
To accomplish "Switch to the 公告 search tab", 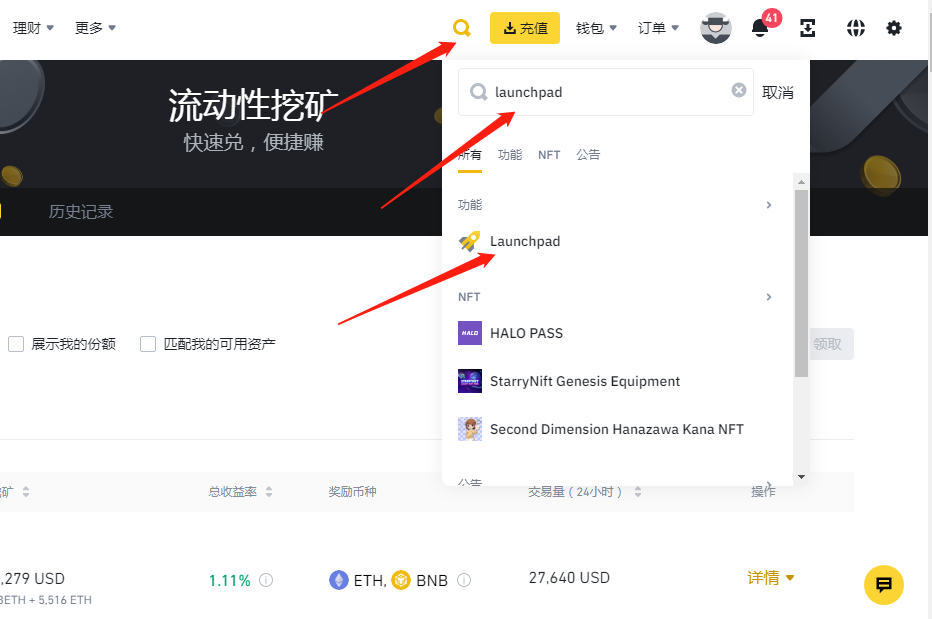I will coord(588,155).
